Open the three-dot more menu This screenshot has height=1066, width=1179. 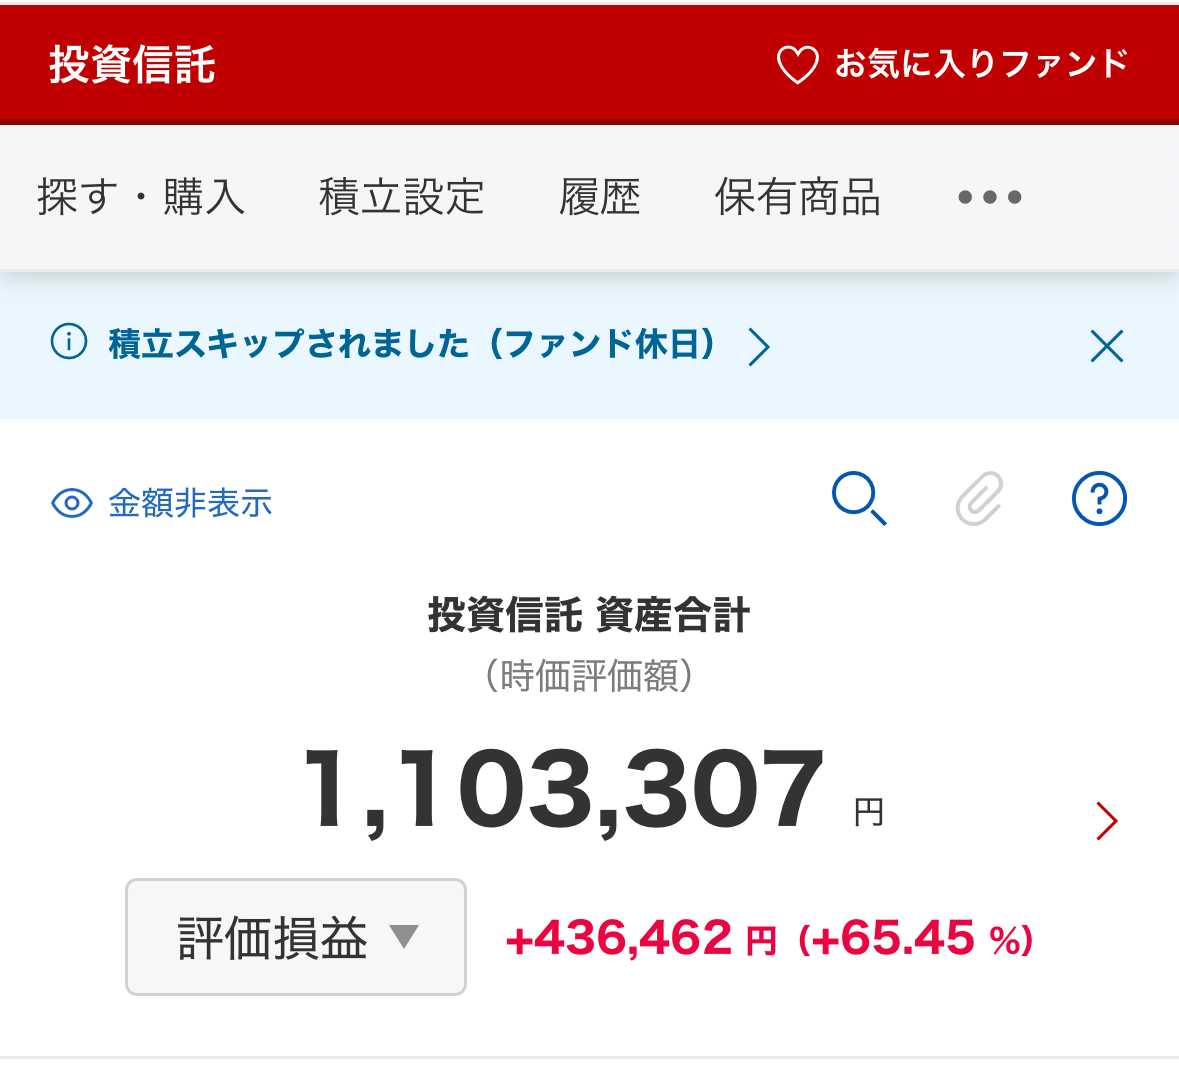pos(989,197)
